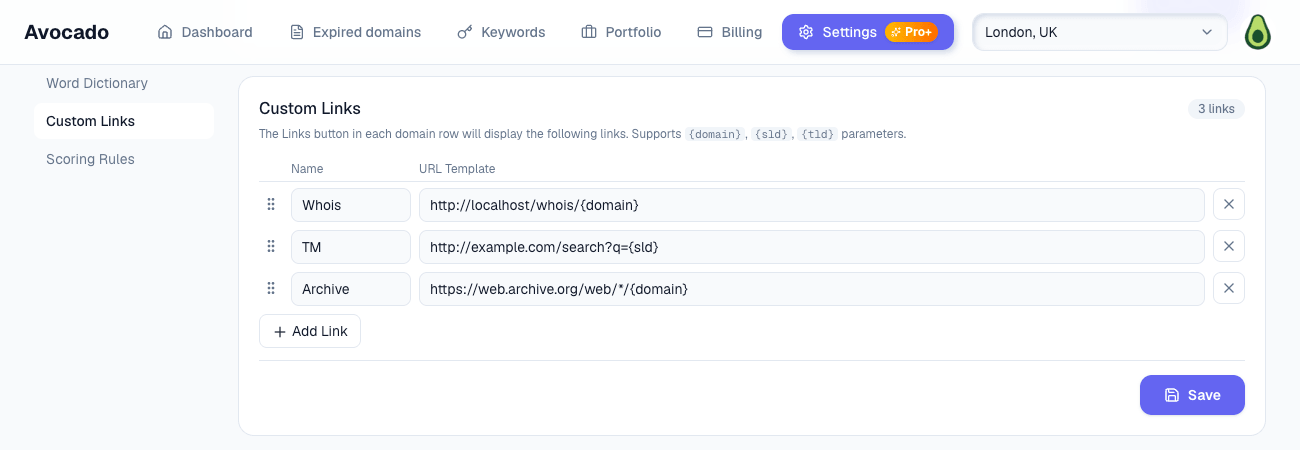Grab the drag handle for the TM row
The image size is (1300, 450).
coord(271,246)
